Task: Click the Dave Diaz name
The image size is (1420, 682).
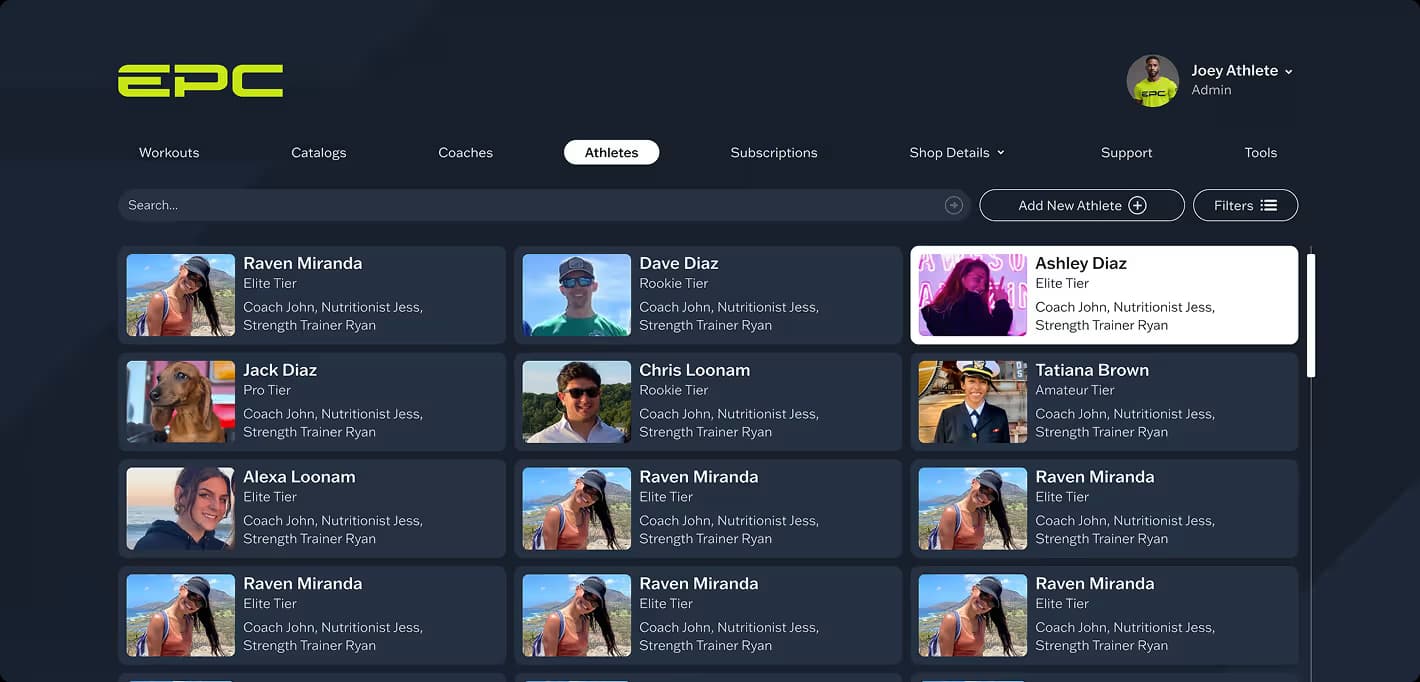Action: (679, 264)
